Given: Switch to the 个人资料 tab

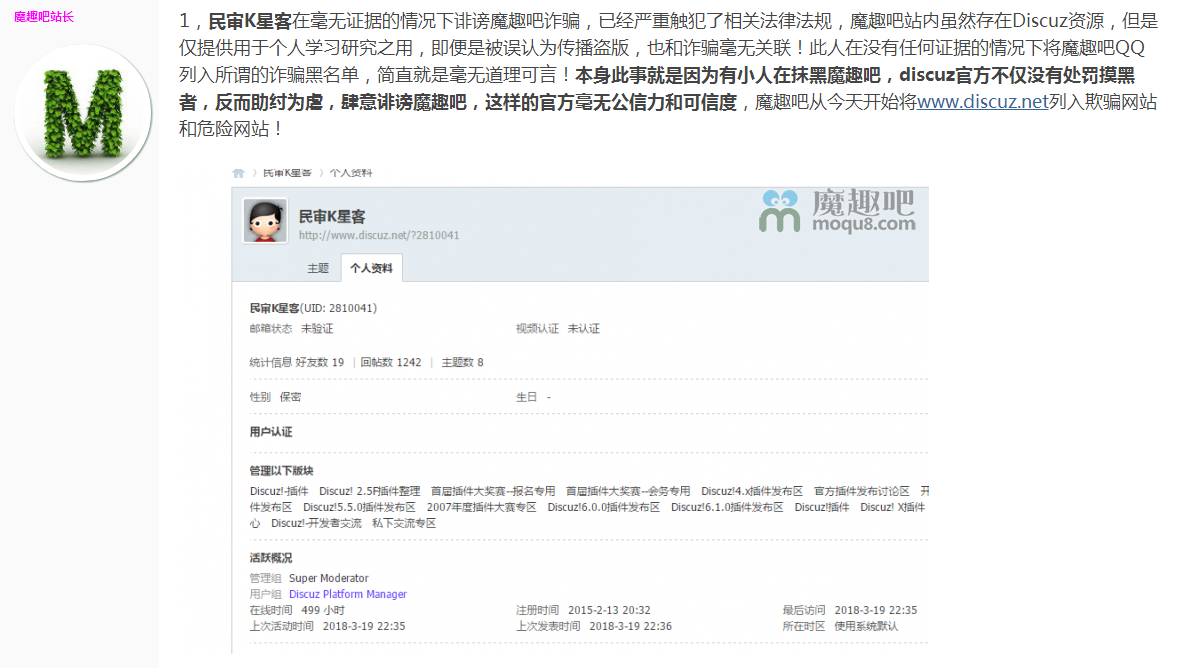Looking at the screenshot, I should tap(372, 268).
